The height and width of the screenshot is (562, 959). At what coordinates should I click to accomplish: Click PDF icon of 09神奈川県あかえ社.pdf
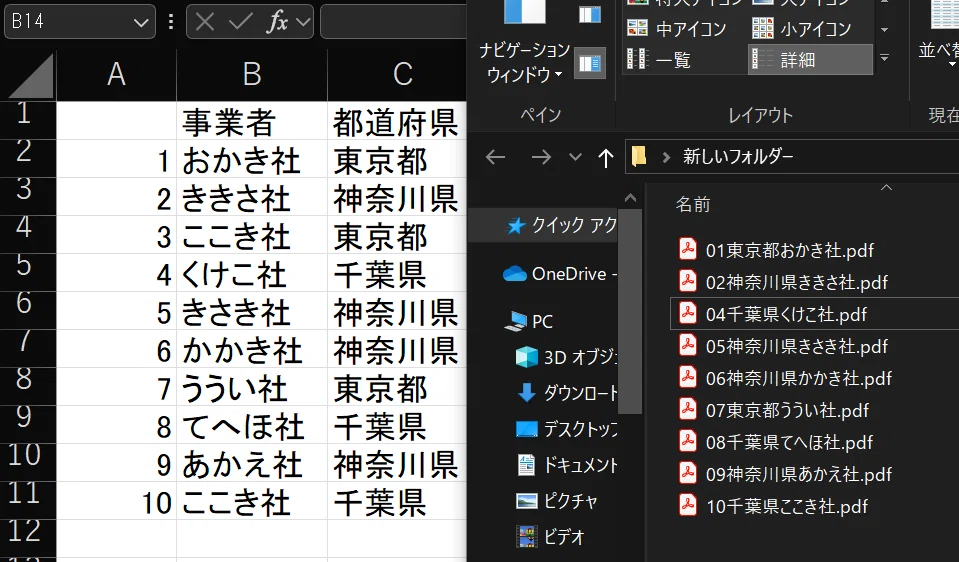click(688, 473)
